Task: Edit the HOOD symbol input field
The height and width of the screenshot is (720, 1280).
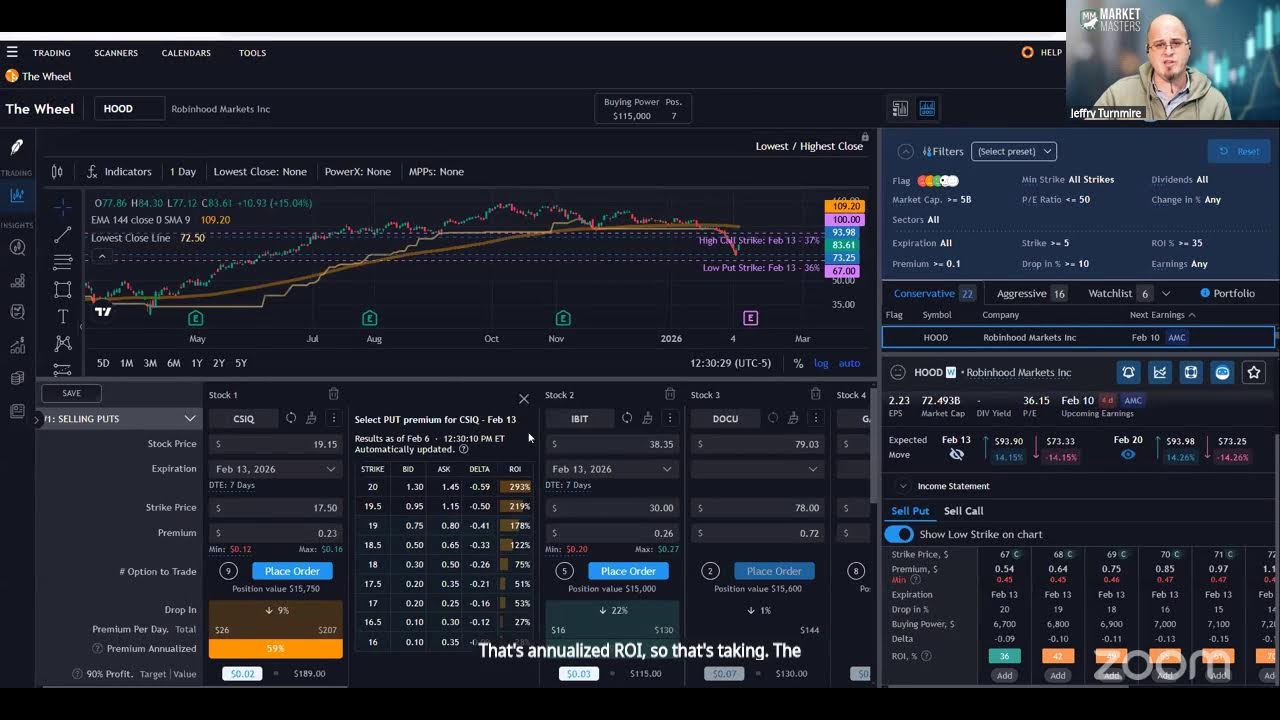Action: [129, 109]
